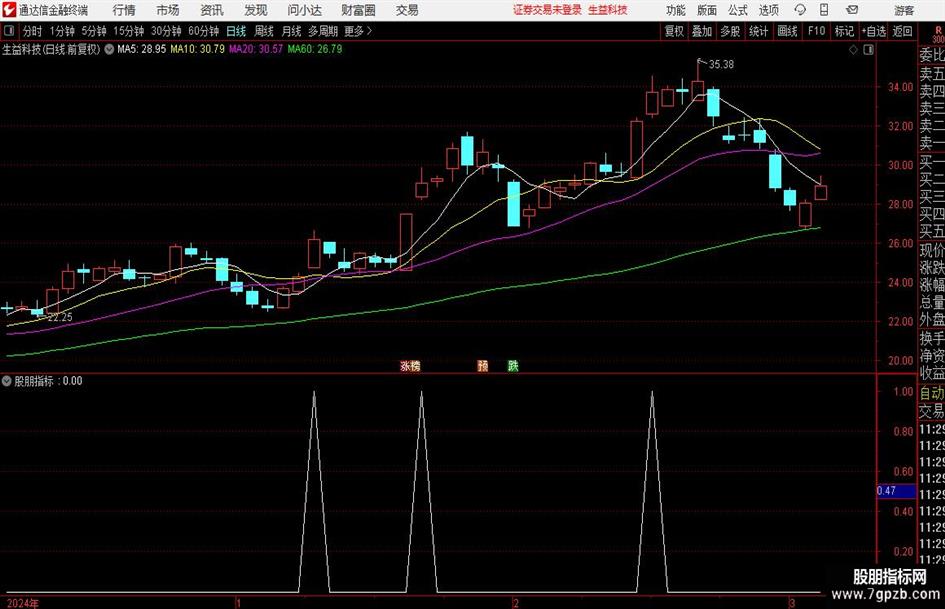Click the diamond icon above the chart
This screenshot has height=609, width=945.
(x=853, y=50)
